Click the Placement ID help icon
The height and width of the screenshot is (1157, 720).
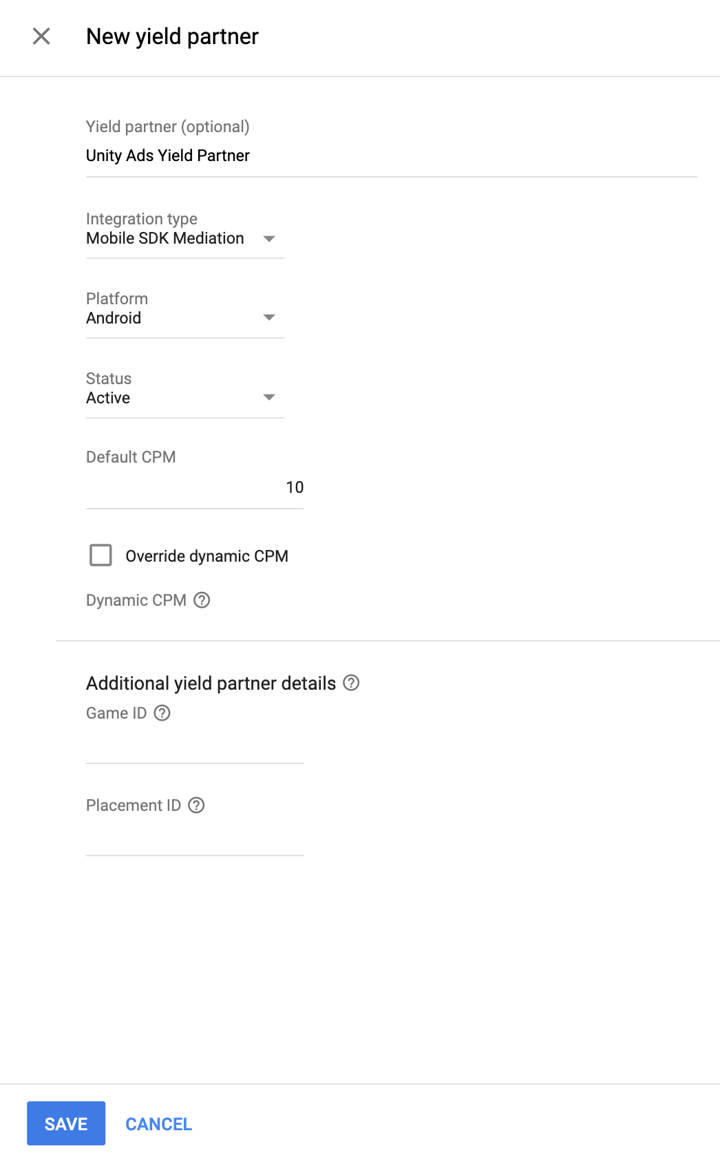[x=196, y=805]
